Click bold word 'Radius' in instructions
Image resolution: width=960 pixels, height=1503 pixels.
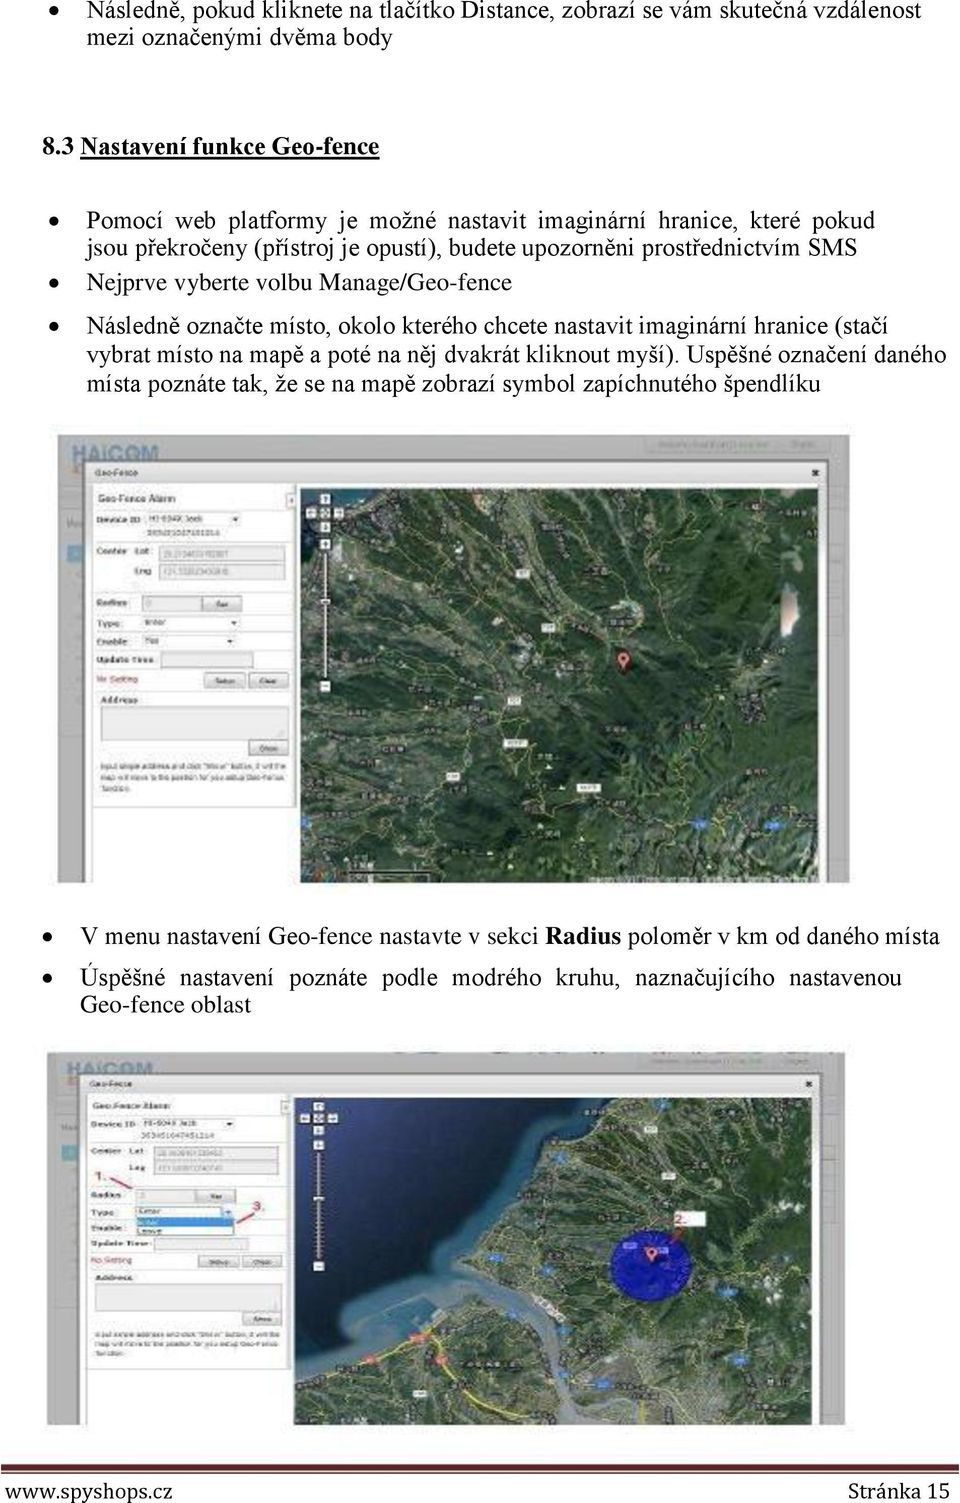[x=583, y=937]
